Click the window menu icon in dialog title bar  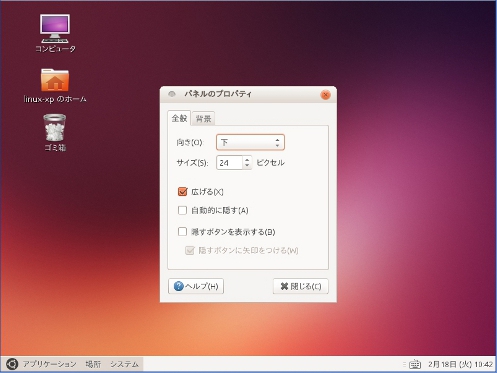coord(172,94)
